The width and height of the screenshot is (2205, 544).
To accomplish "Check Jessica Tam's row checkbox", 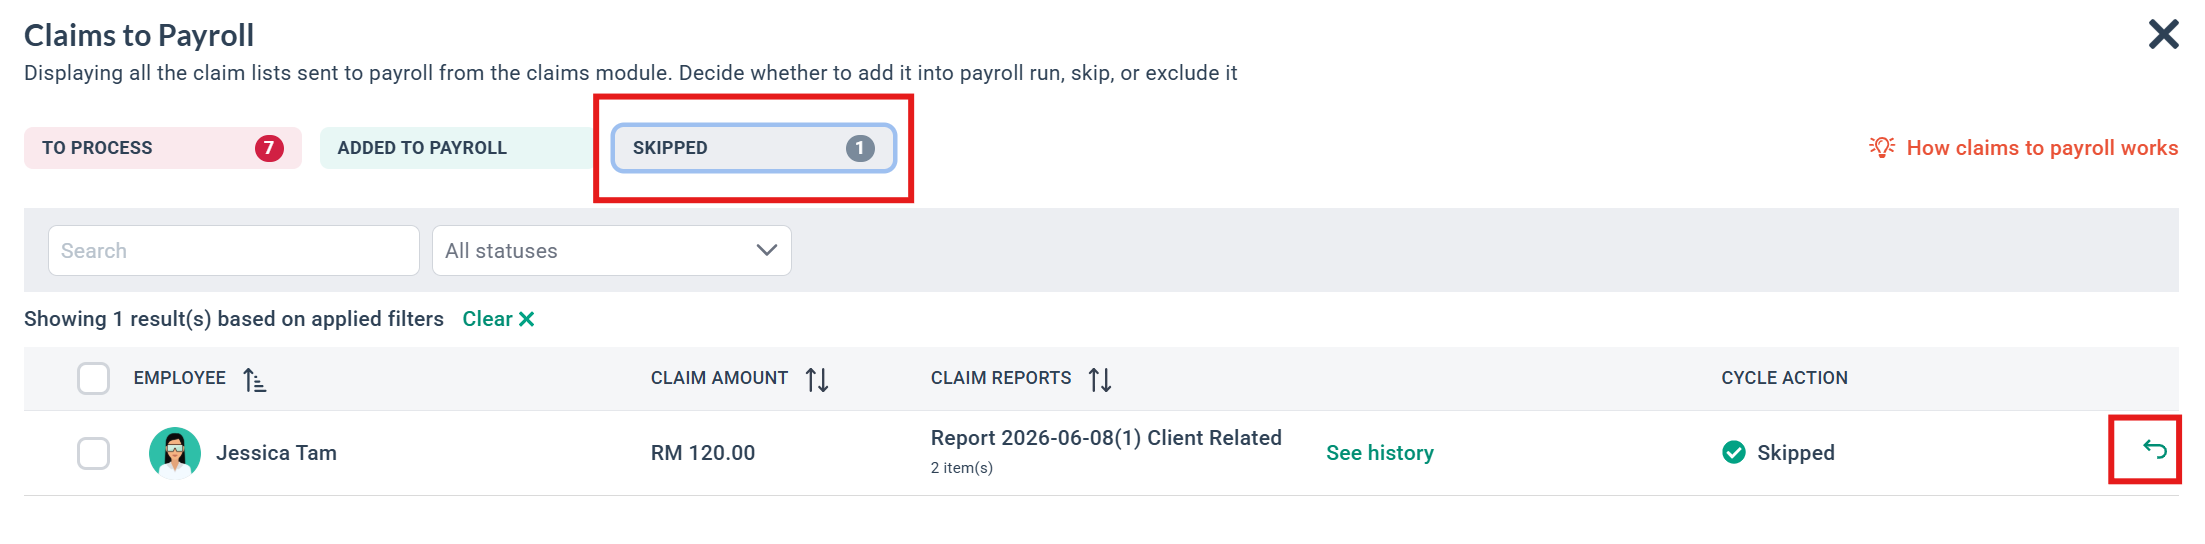I will [93, 453].
